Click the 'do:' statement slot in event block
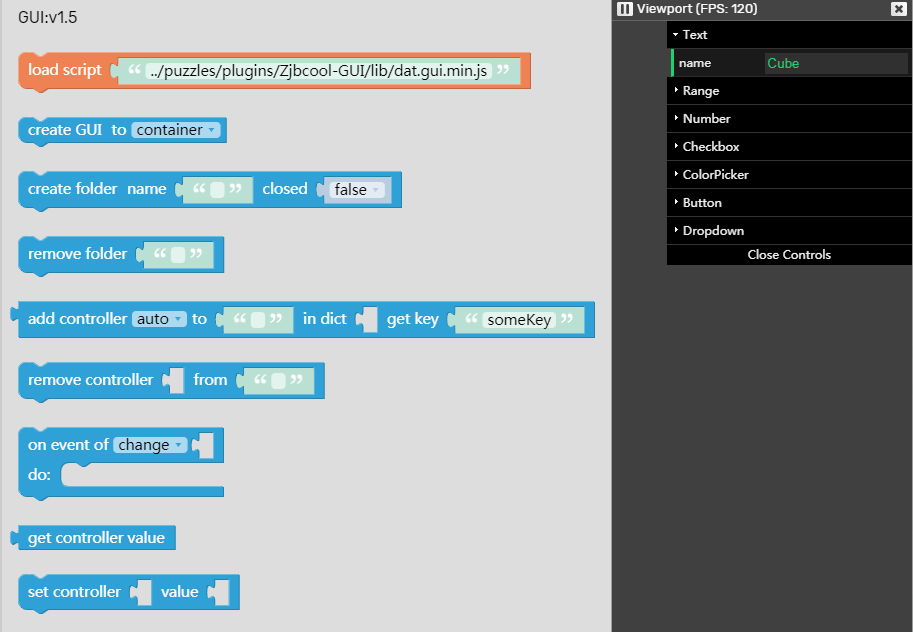Image resolution: width=913 pixels, height=632 pixels. [x=142, y=475]
